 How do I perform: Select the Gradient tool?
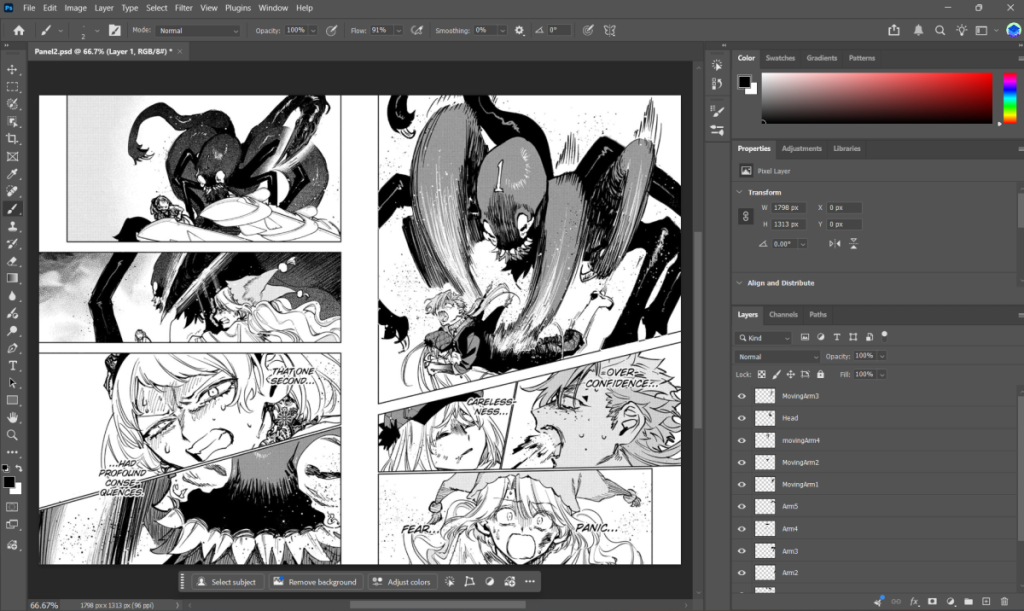tap(12, 279)
